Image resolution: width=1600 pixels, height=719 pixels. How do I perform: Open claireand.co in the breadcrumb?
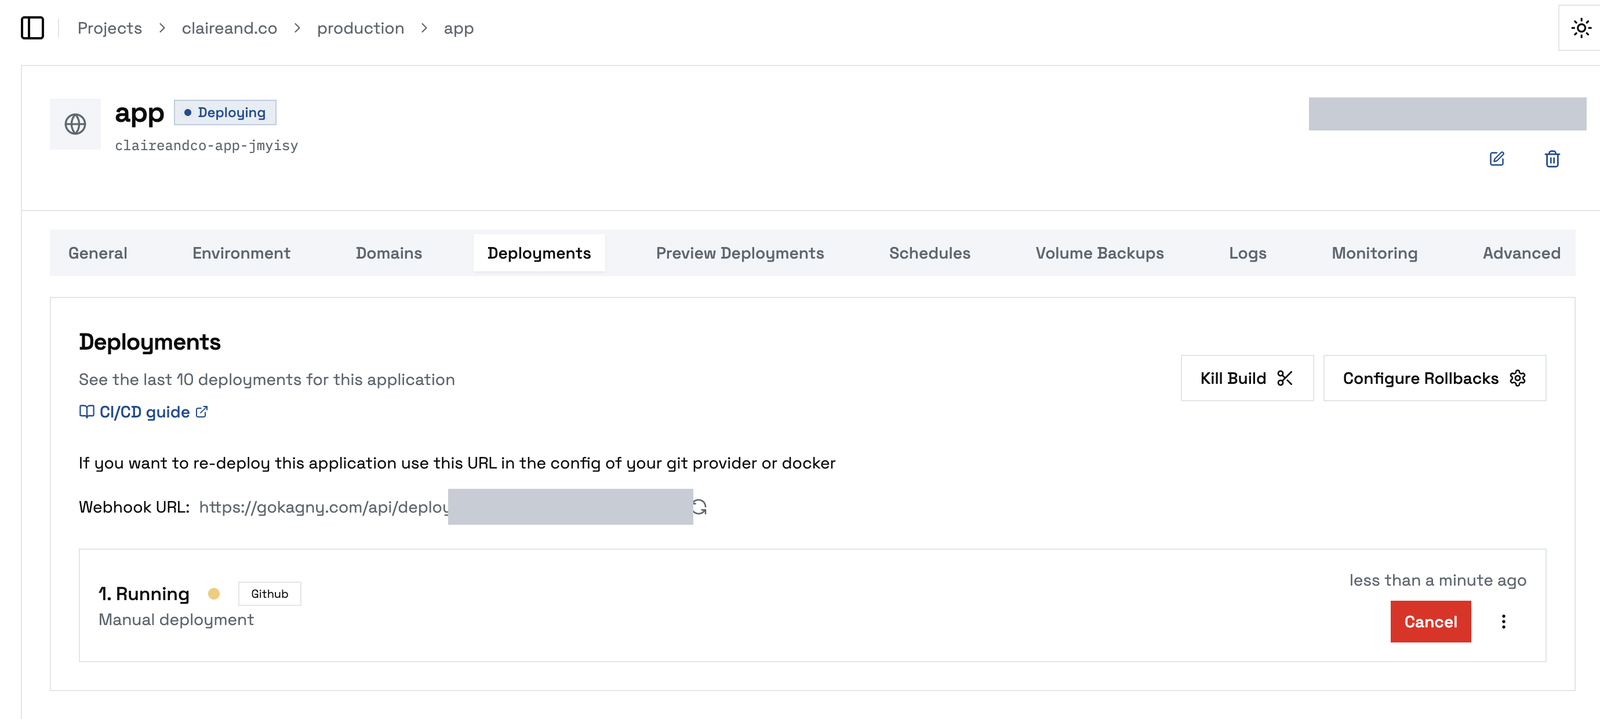click(229, 28)
